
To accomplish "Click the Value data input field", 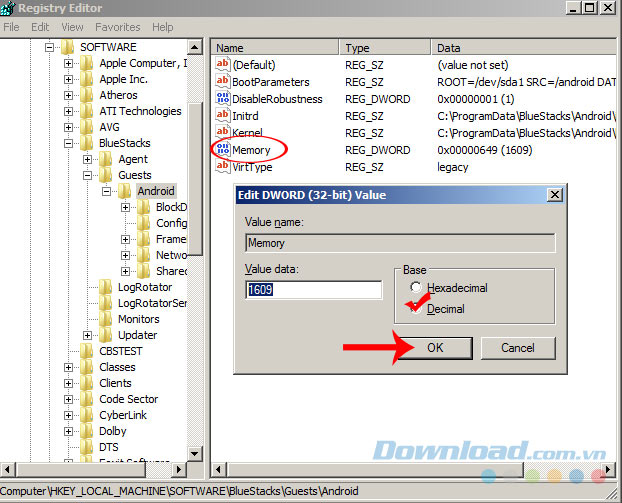I will coord(314,290).
